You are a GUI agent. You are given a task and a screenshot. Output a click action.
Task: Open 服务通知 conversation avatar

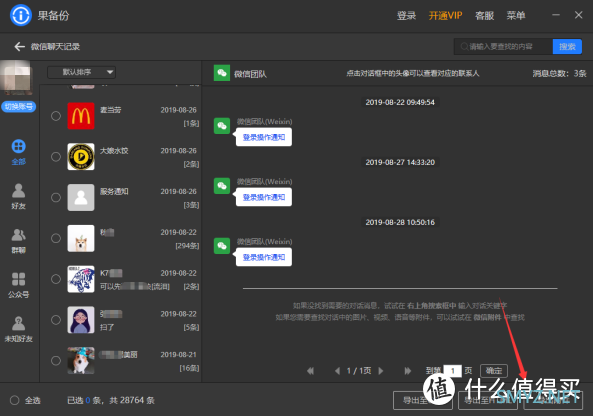click(81, 197)
